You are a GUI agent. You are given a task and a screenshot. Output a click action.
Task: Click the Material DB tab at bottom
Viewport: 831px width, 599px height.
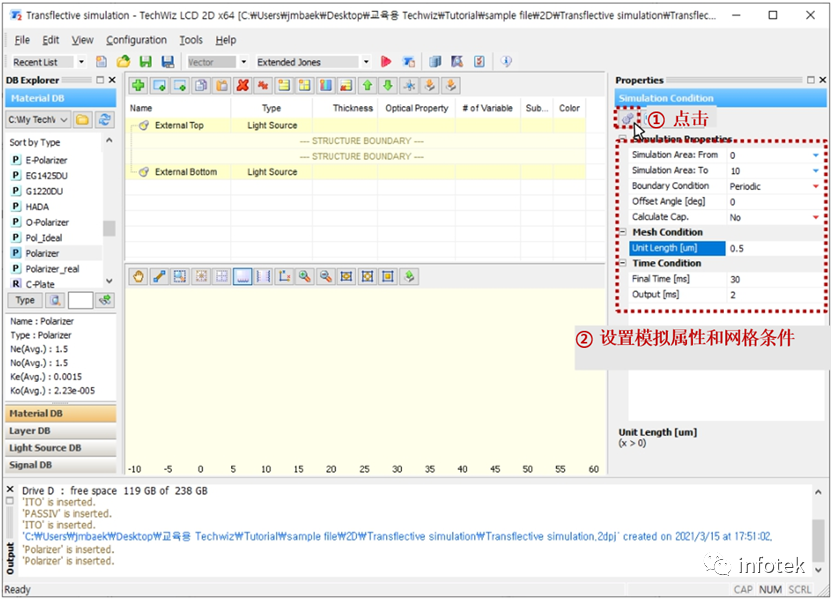click(60, 413)
